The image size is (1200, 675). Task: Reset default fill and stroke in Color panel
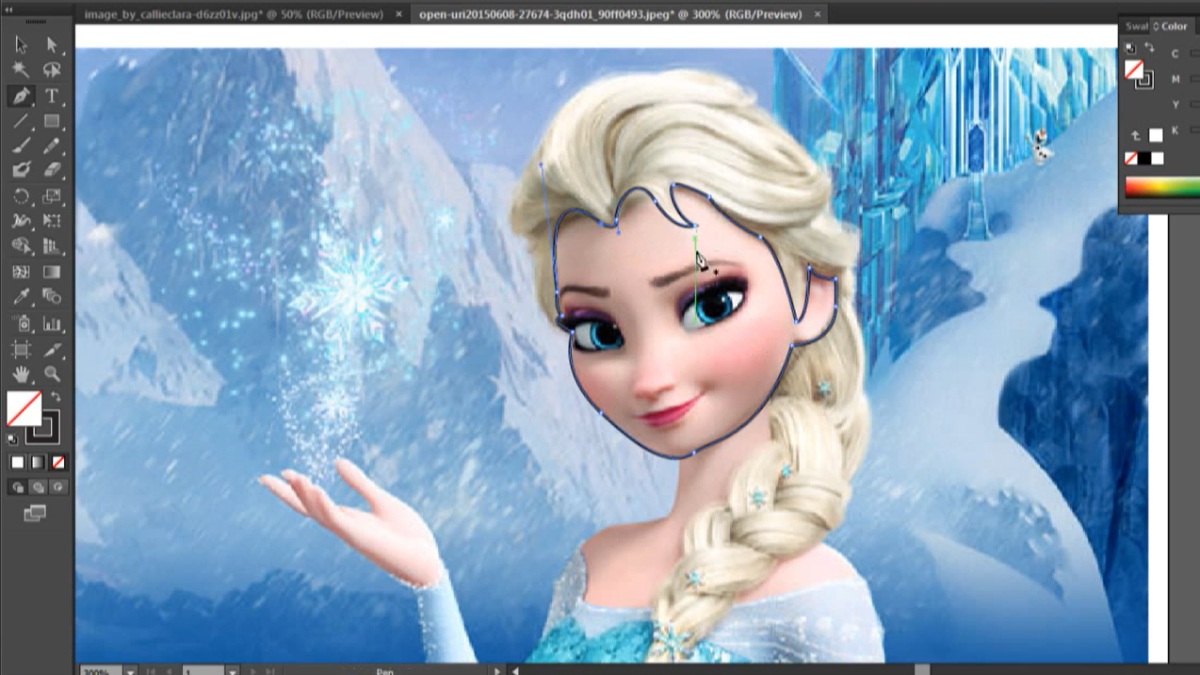1130,48
